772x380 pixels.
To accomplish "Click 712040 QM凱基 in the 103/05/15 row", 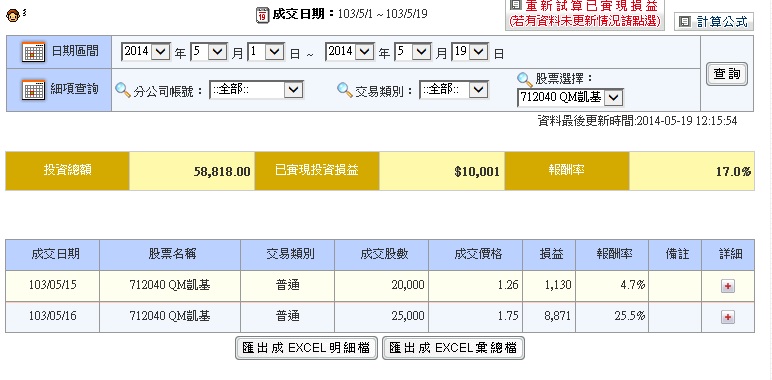I will (x=170, y=285).
